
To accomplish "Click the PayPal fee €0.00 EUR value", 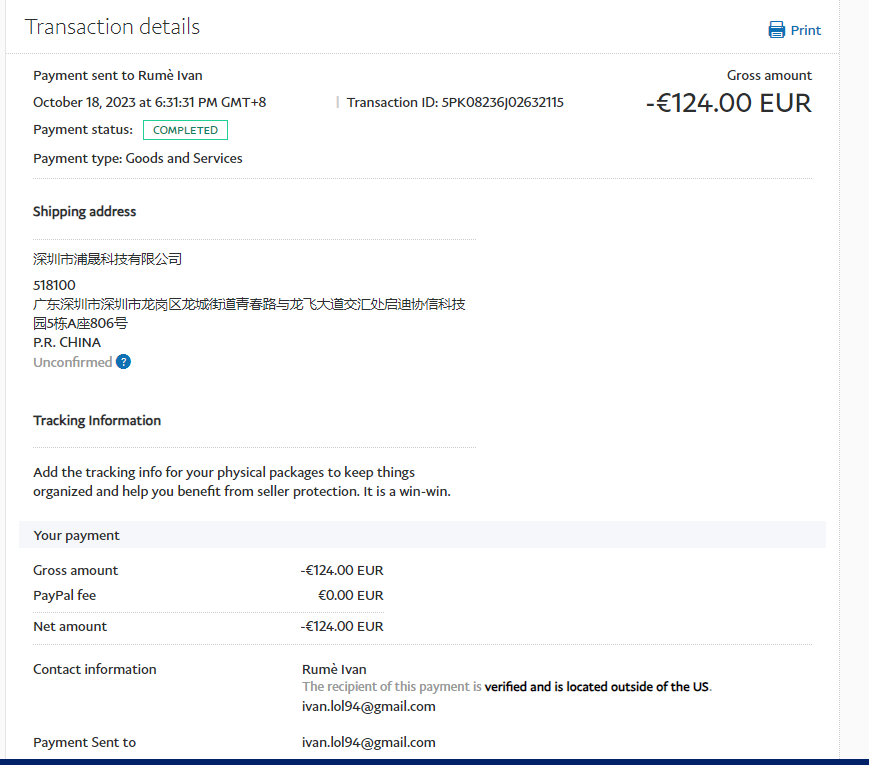I will point(350,595).
